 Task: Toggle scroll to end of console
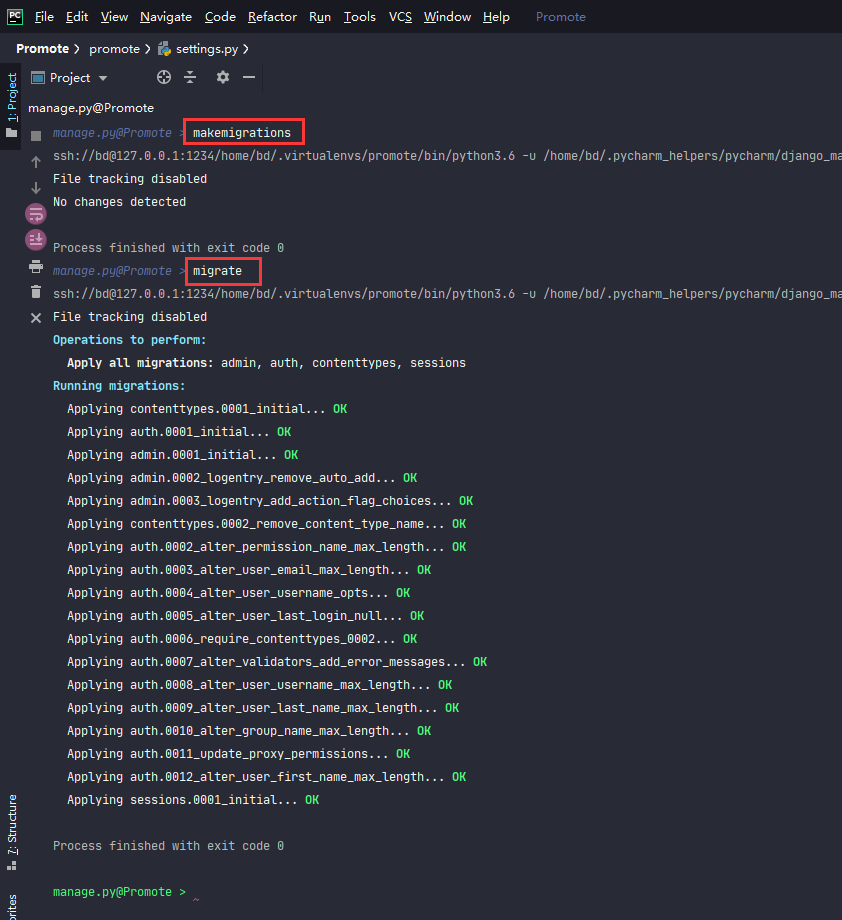[36, 239]
